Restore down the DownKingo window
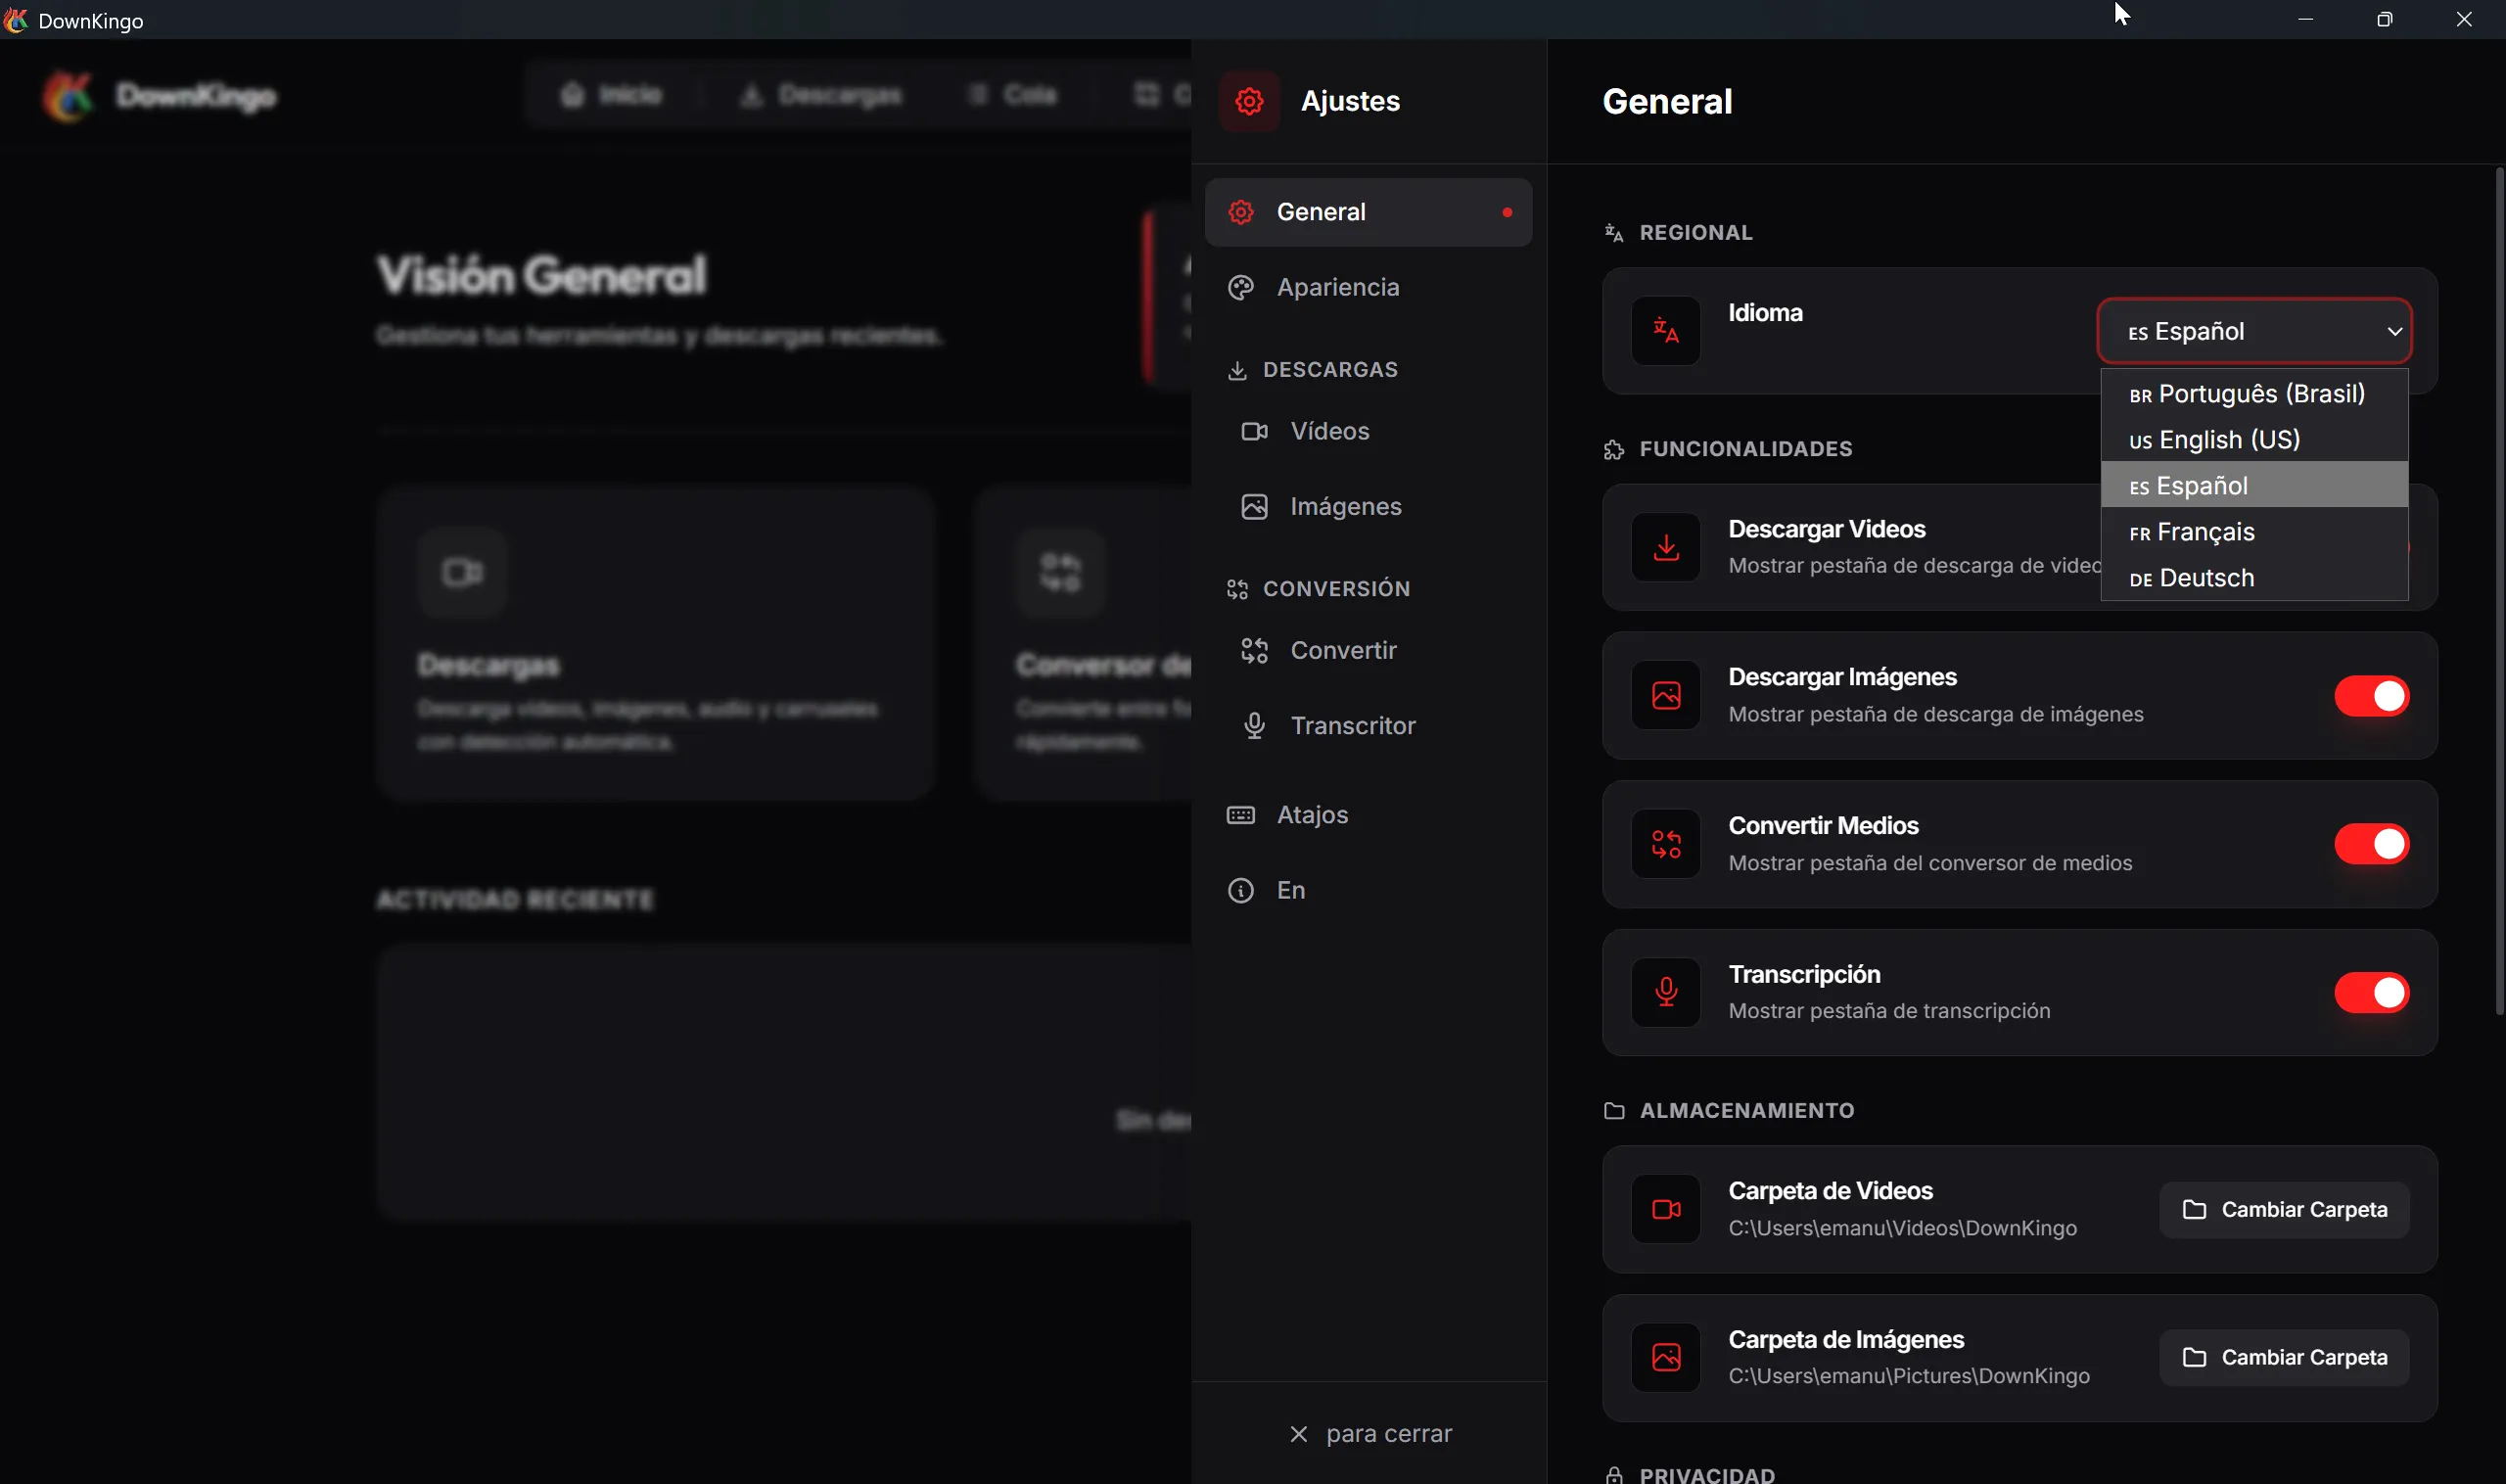The image size is (2506, 1484). pos(2384,20)
